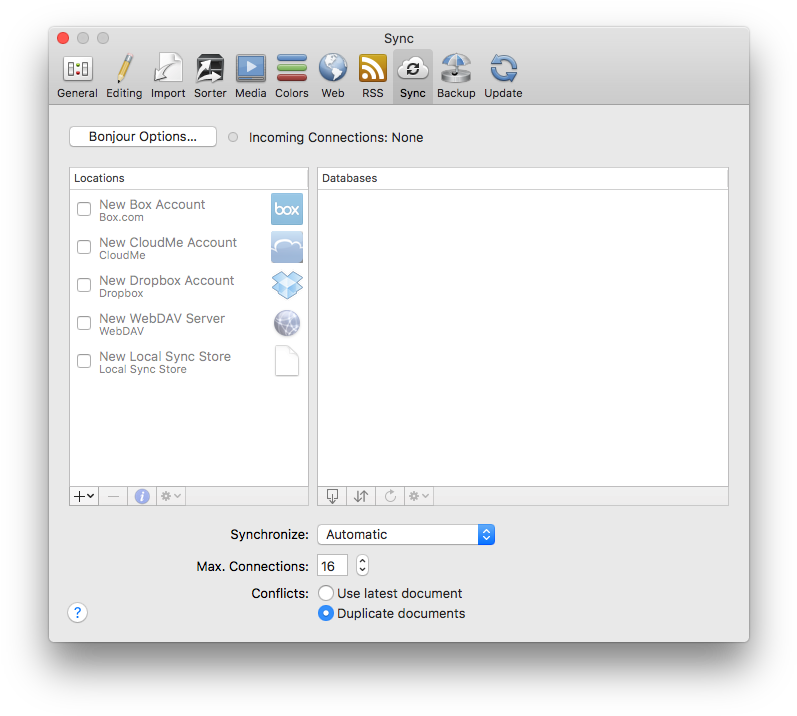
Task: Switch to the Web preferences tab
Action: 333,76
